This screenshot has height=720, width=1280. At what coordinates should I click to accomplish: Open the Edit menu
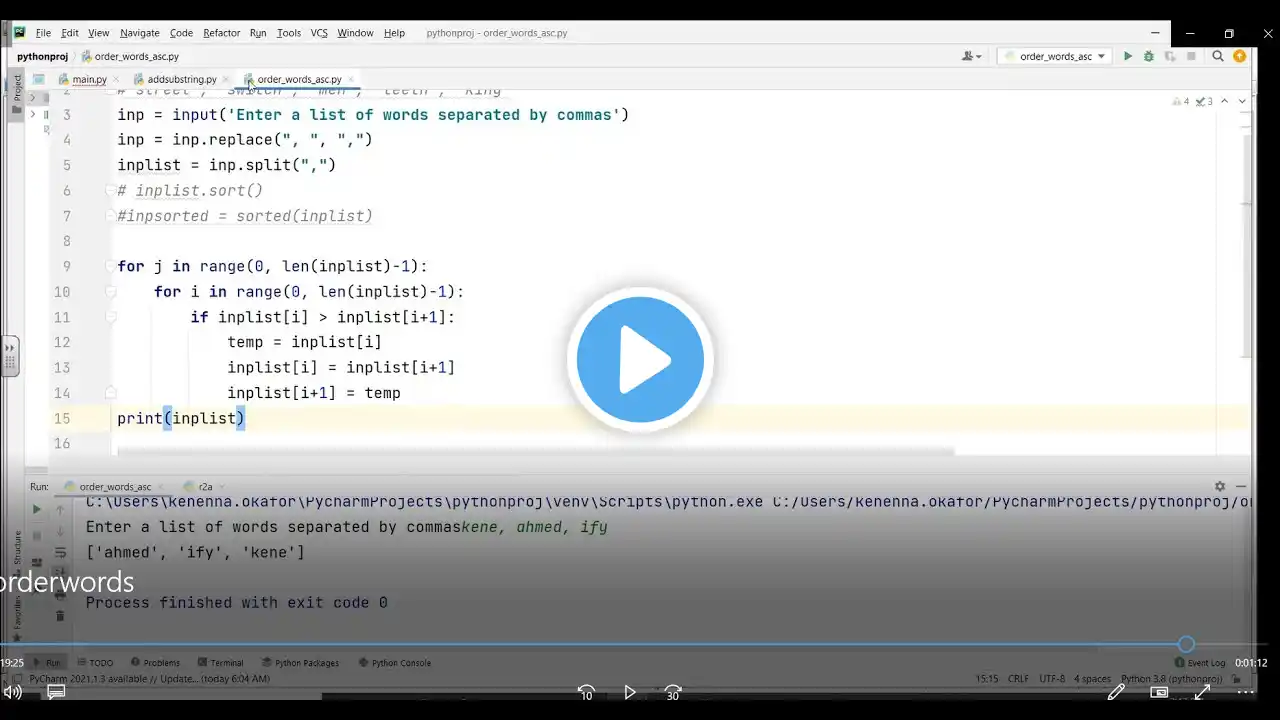pos(70,33)
